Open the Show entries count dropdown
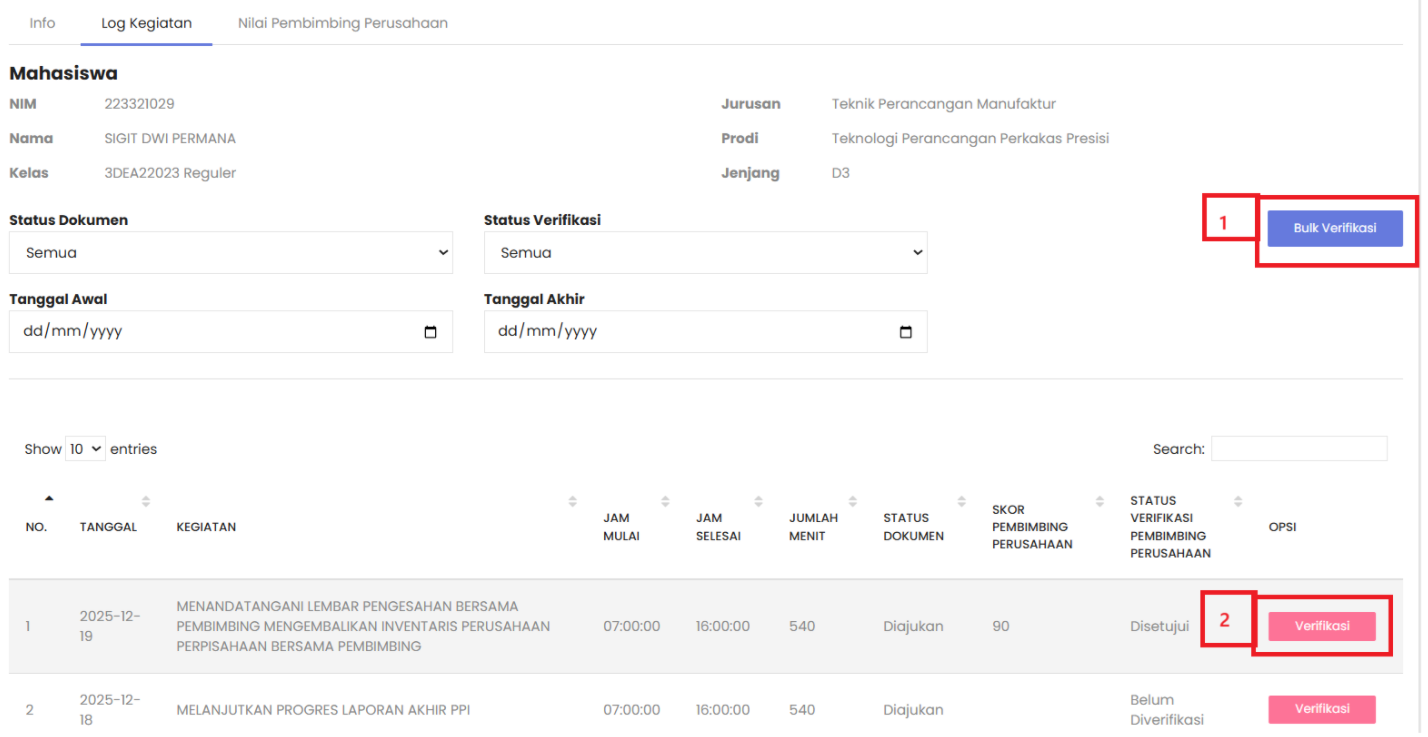 click(85, 449)
